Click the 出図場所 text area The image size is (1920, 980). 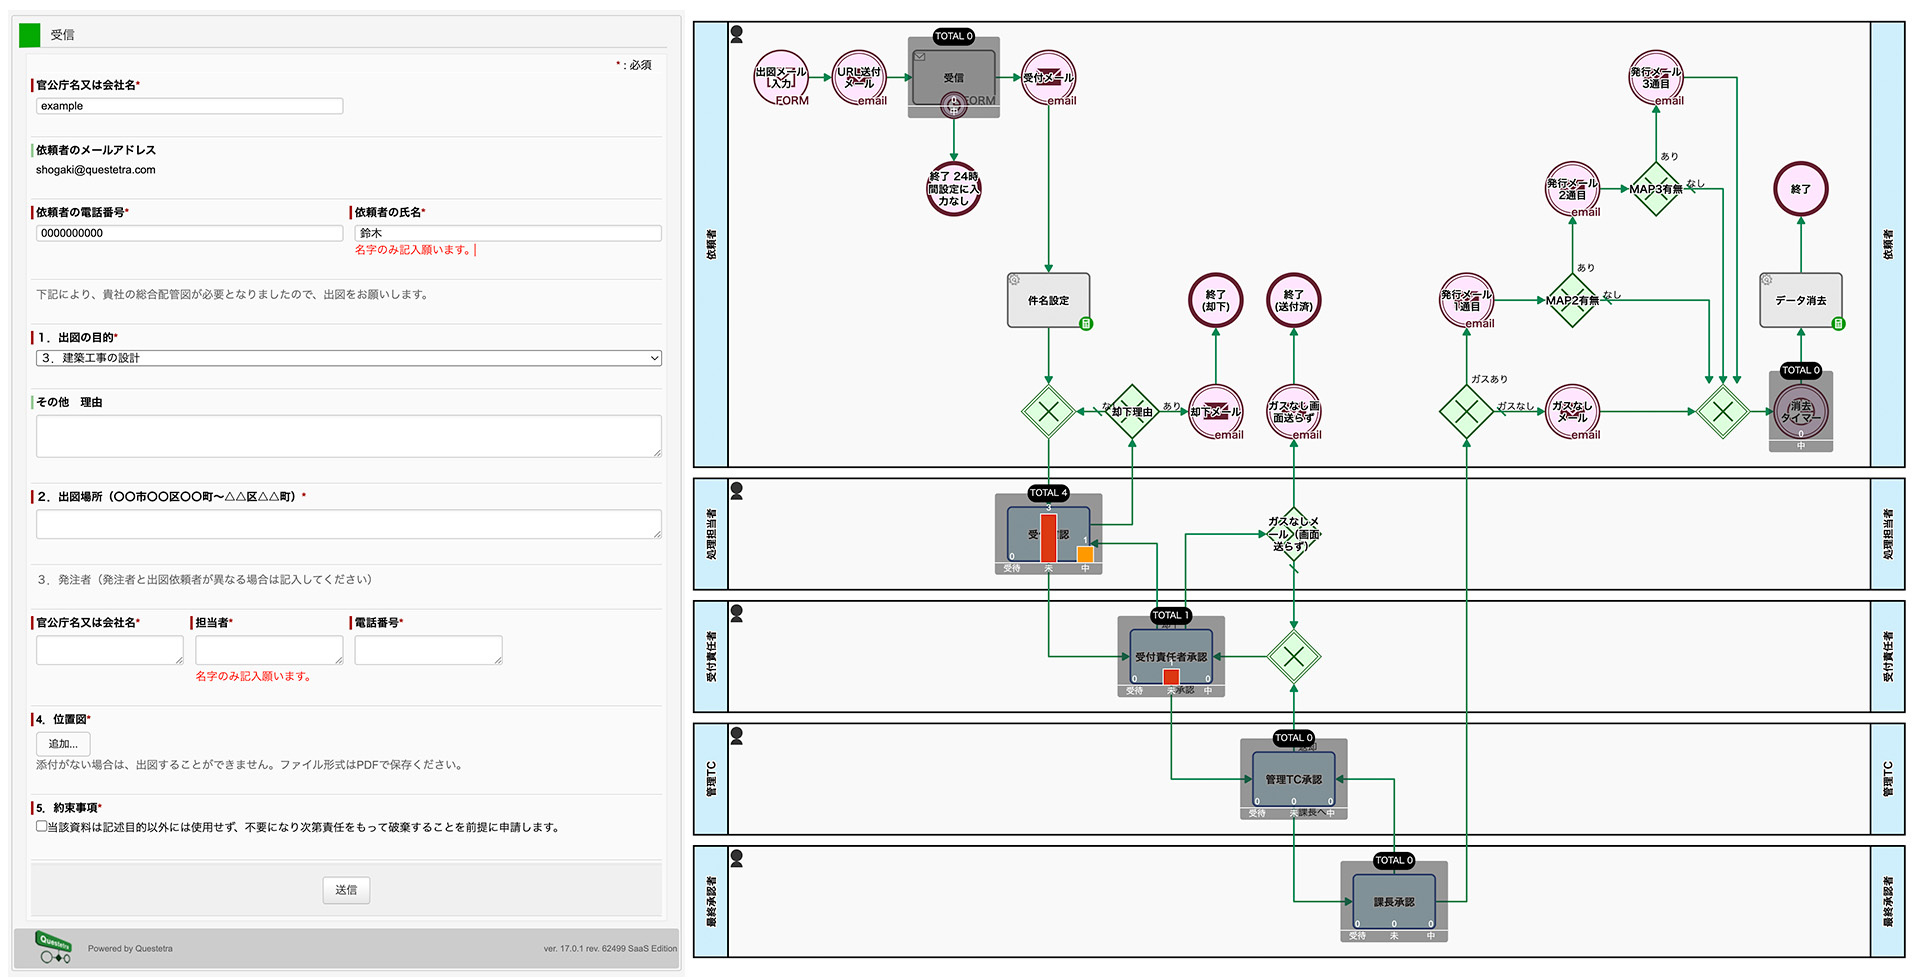(x=349, y=524)
